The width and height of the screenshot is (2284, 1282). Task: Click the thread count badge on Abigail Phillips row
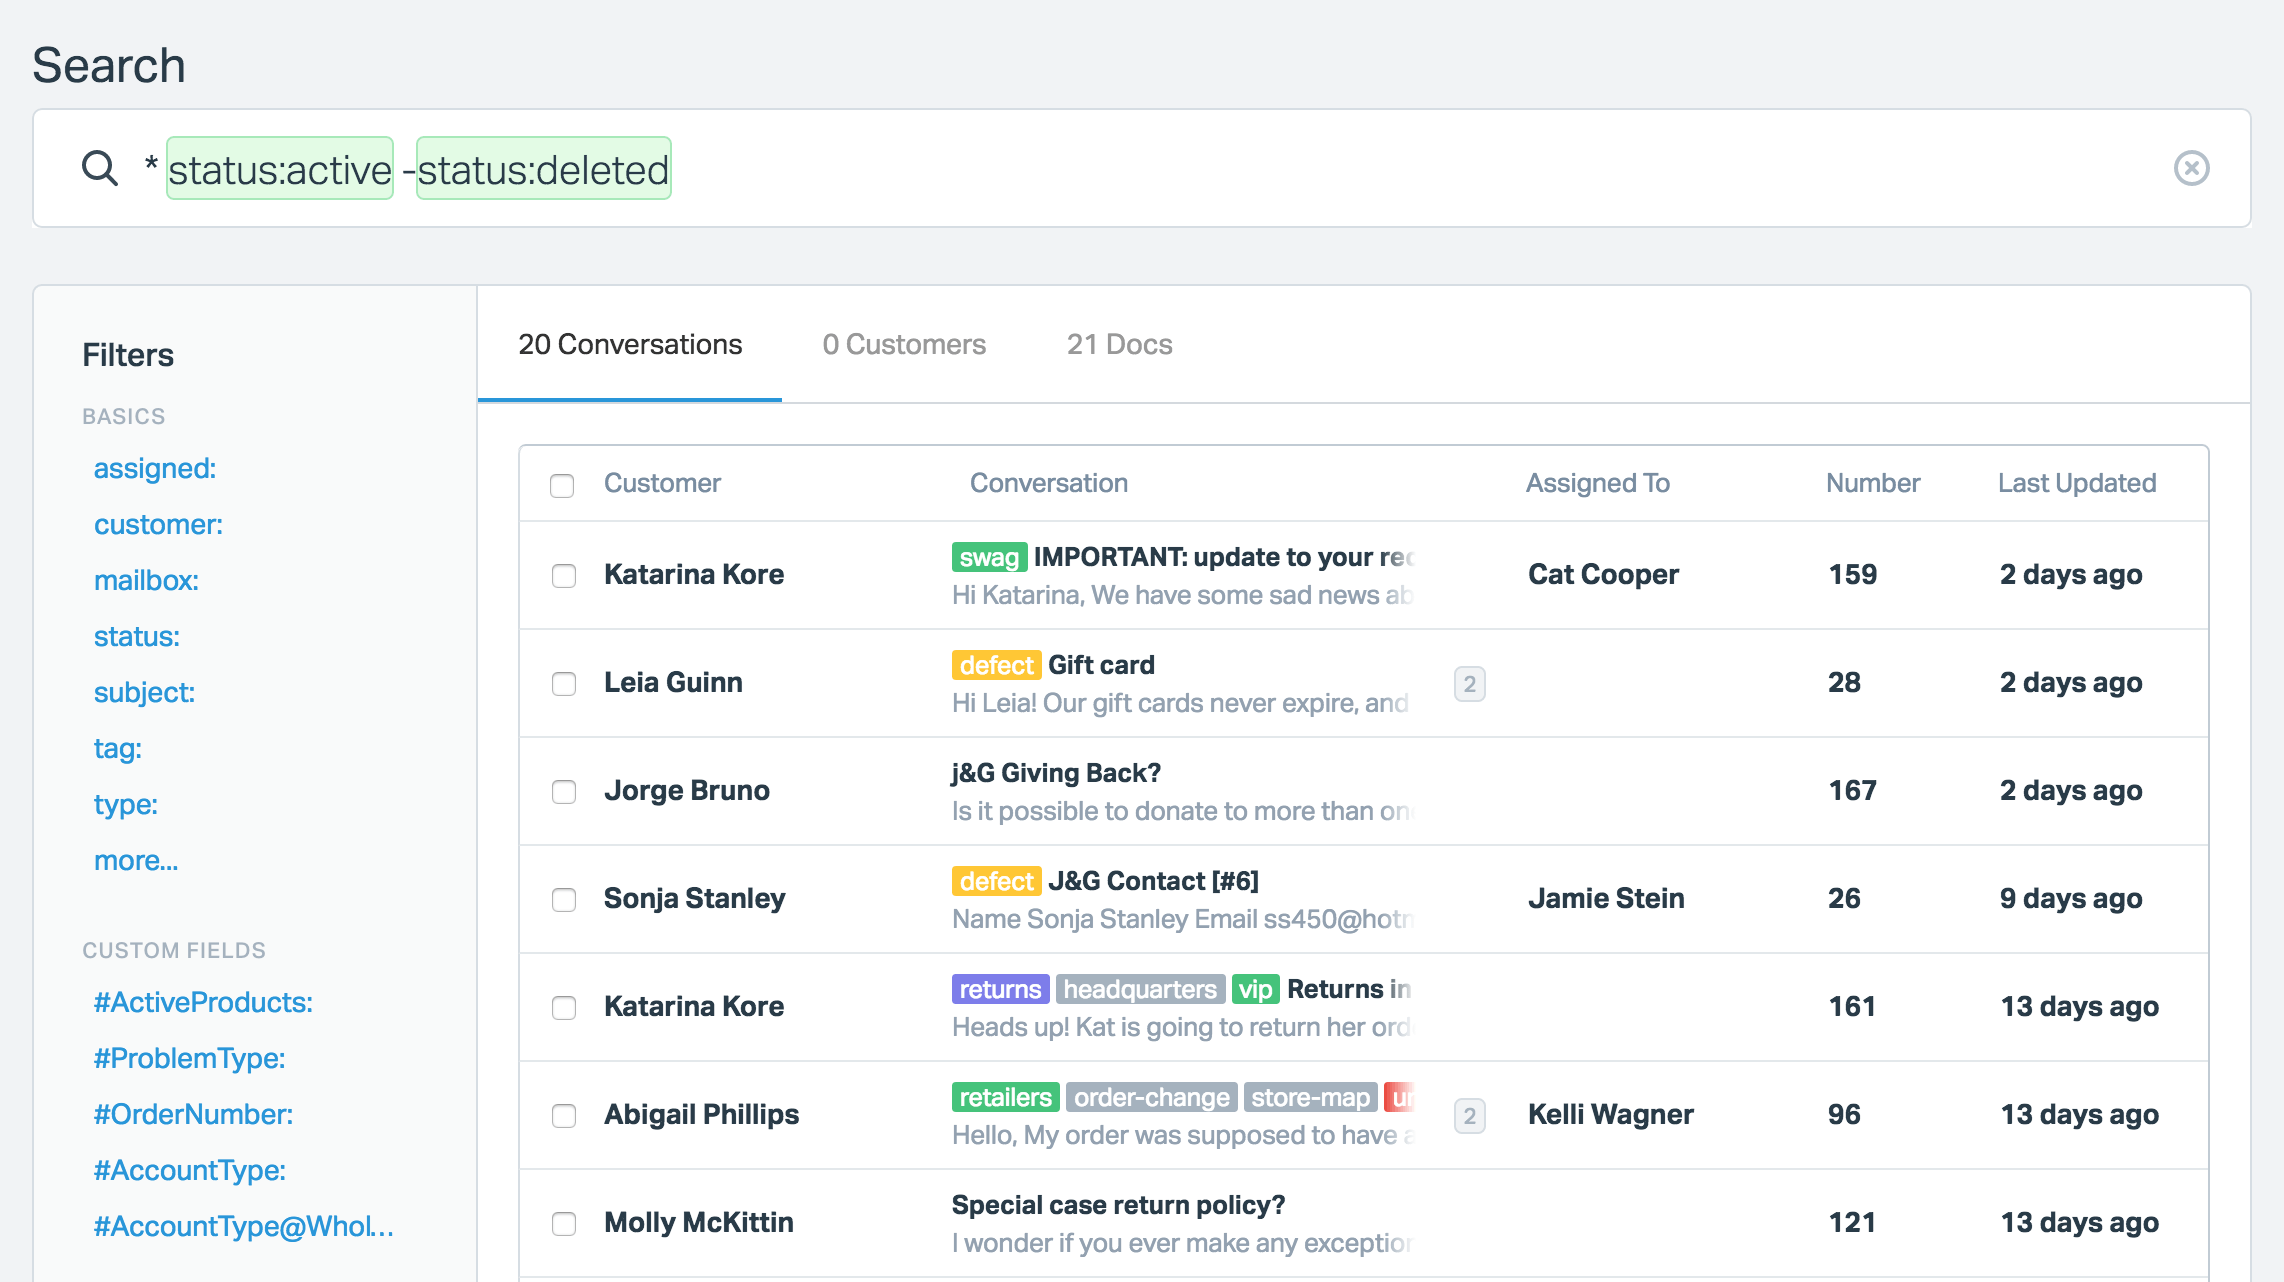tap(1469, 1116)
